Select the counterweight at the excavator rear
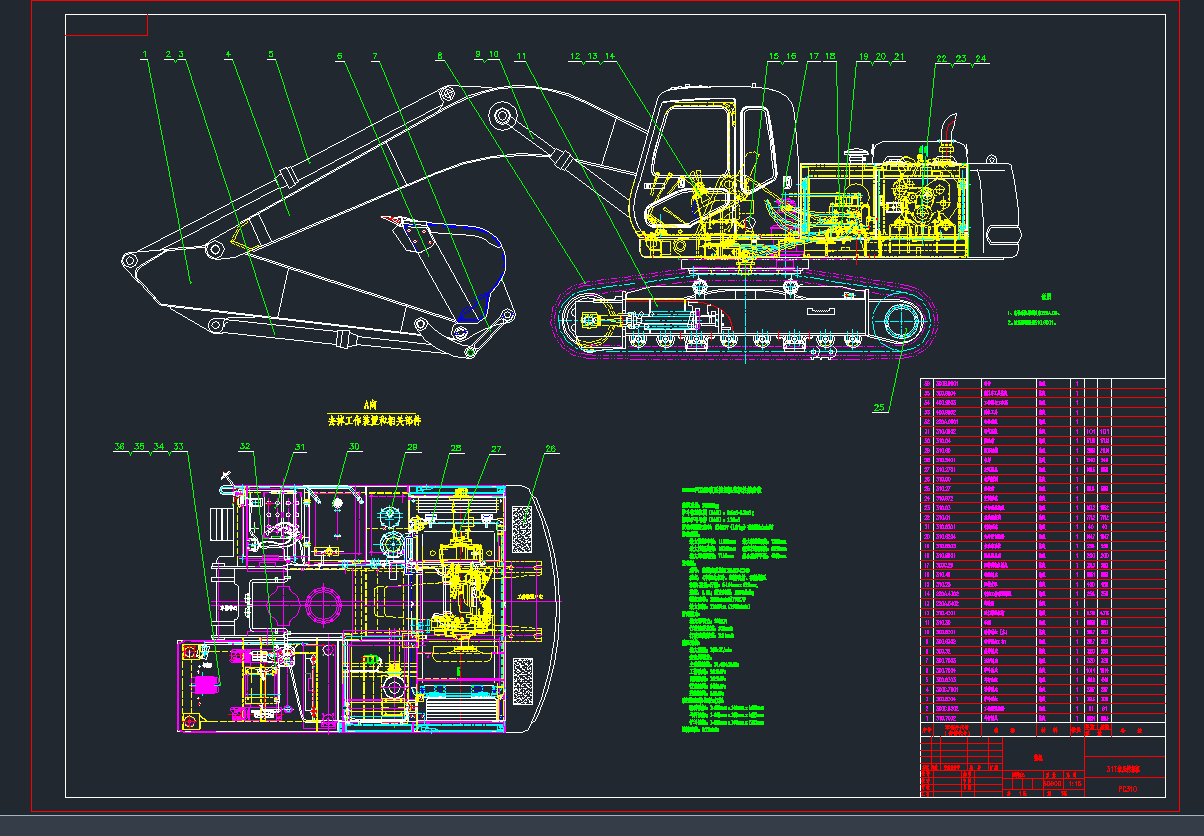This screenshot has height=836, width=1204. (x=994, y=210)
